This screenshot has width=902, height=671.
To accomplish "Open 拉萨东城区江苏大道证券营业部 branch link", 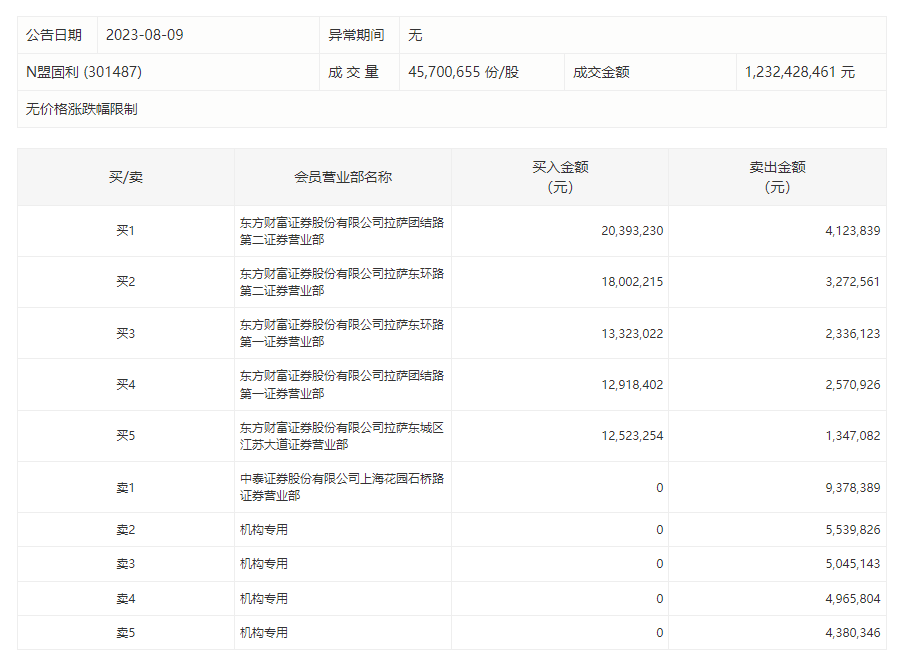I will point(341,435).
